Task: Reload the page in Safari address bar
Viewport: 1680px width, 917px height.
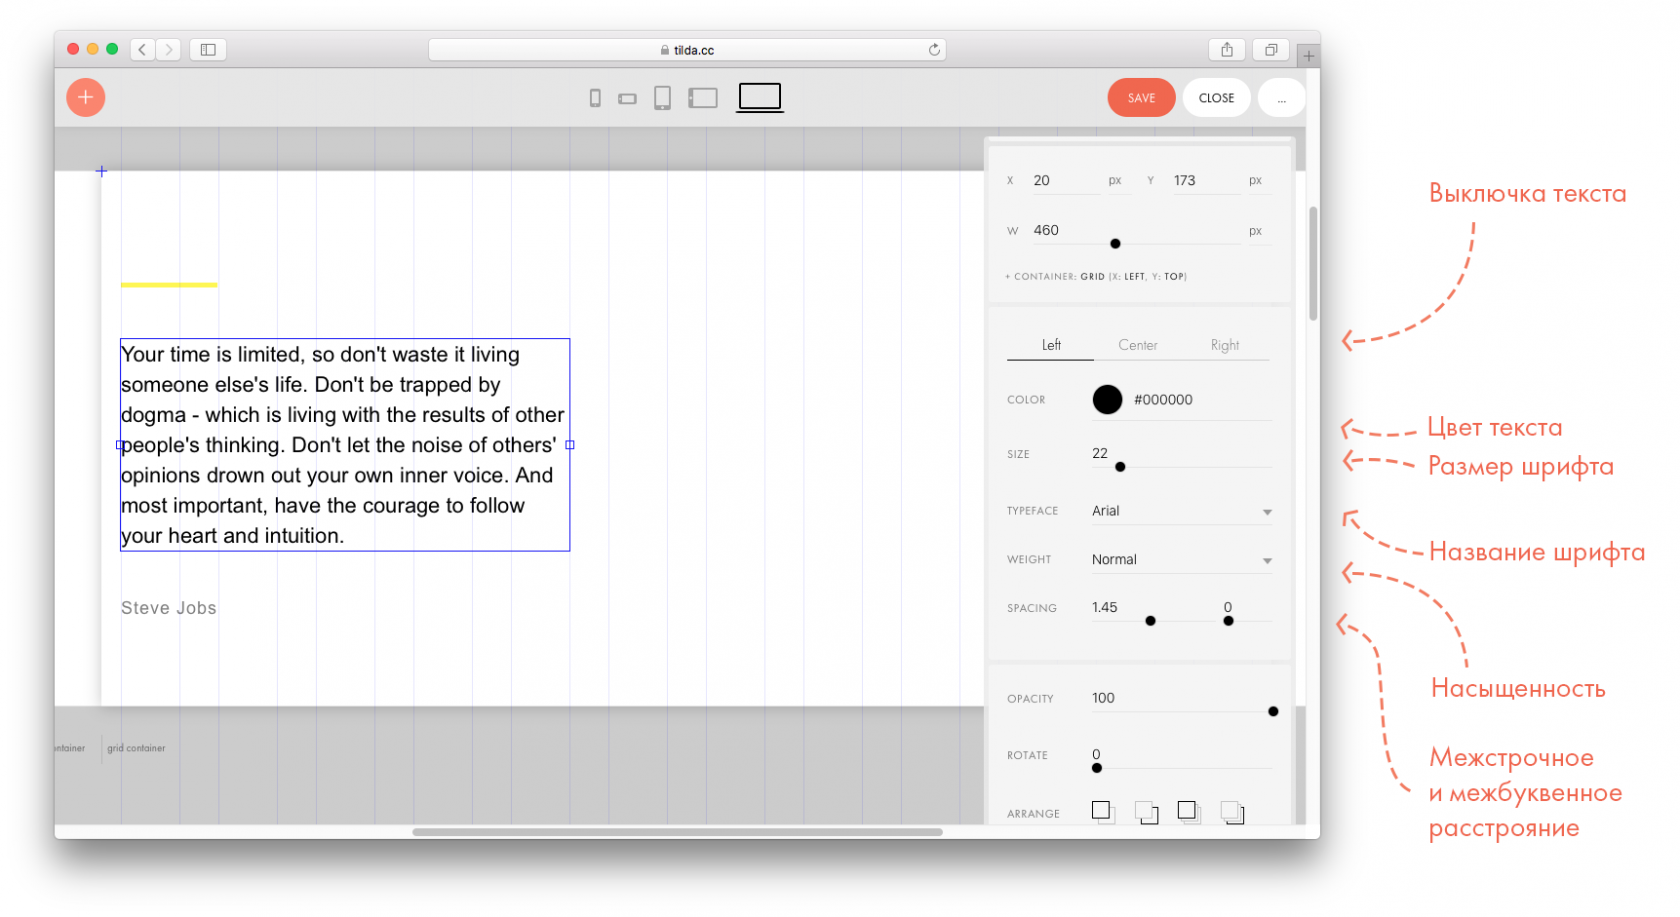Action: click(934, 50)
